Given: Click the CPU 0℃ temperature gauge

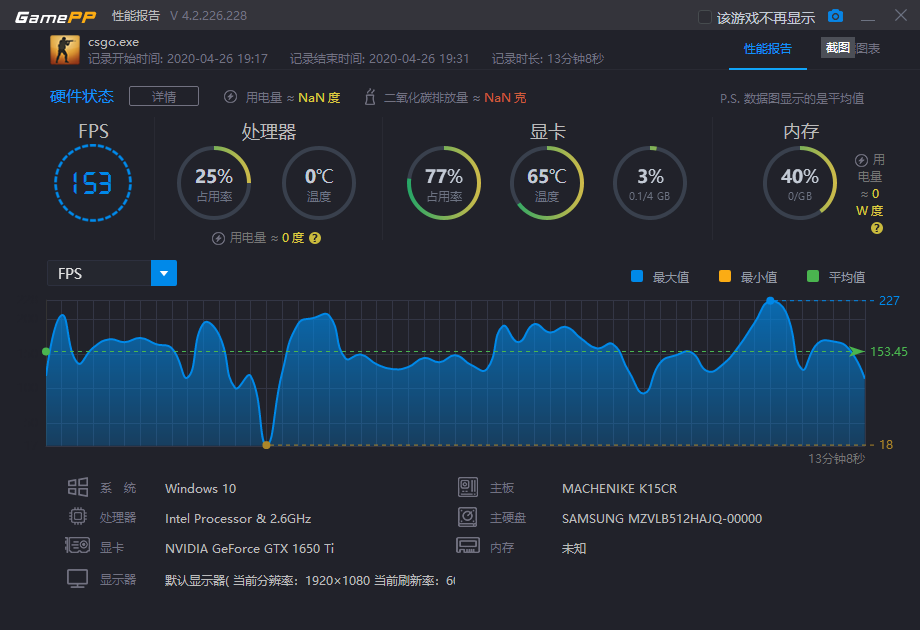Looking at the screenshot, I should (x=319, y=183).
